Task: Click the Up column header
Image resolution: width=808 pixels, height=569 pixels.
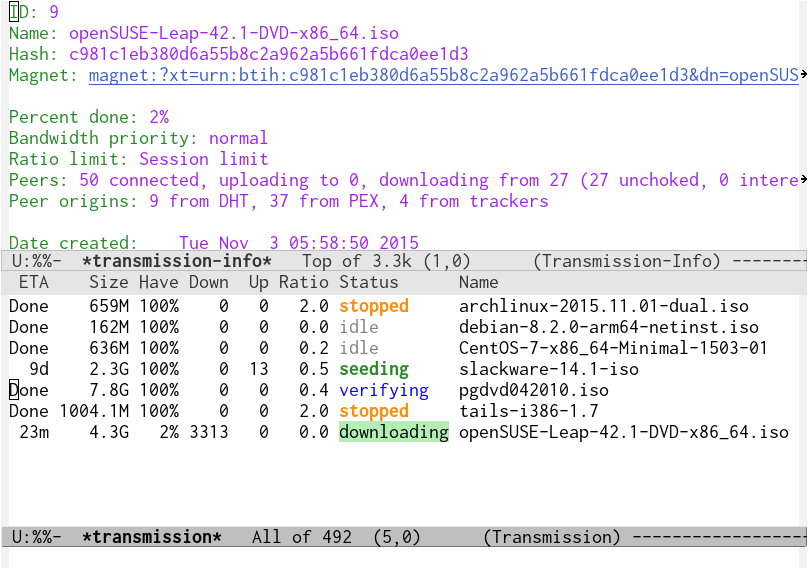Action: [x=259, y=282]
